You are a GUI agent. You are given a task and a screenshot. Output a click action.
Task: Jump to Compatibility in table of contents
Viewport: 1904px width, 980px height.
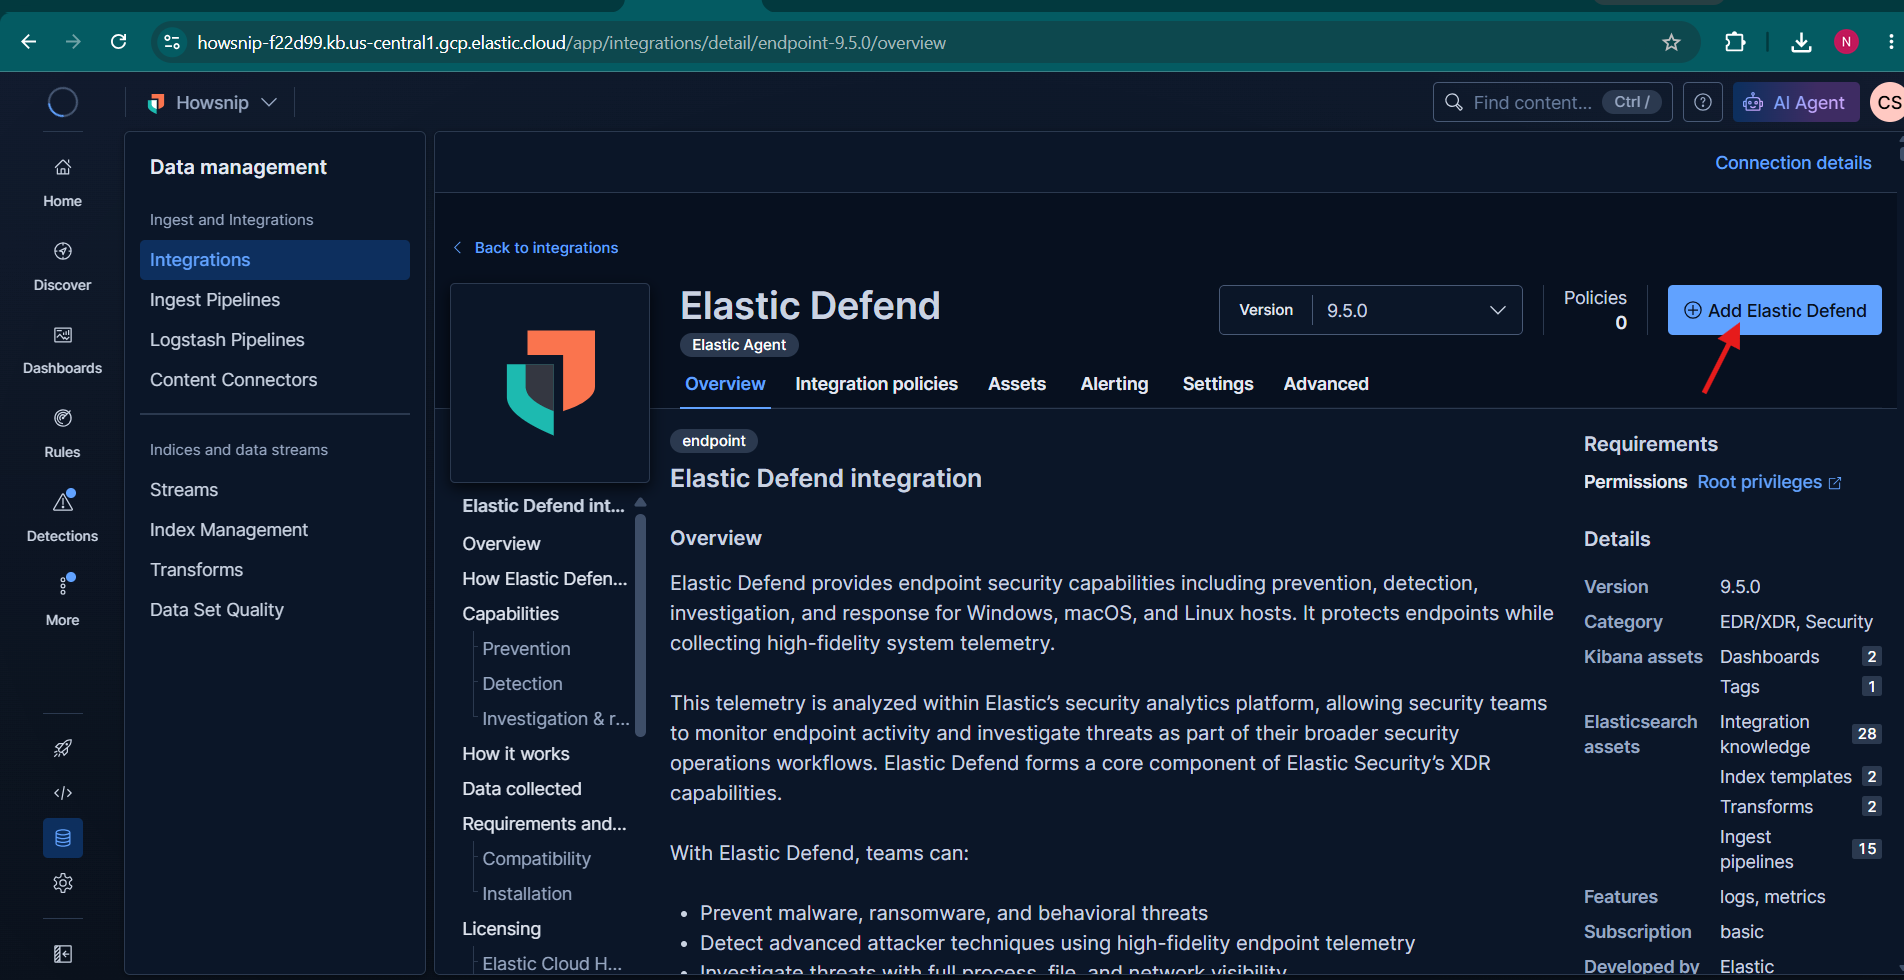click(536, 859)
